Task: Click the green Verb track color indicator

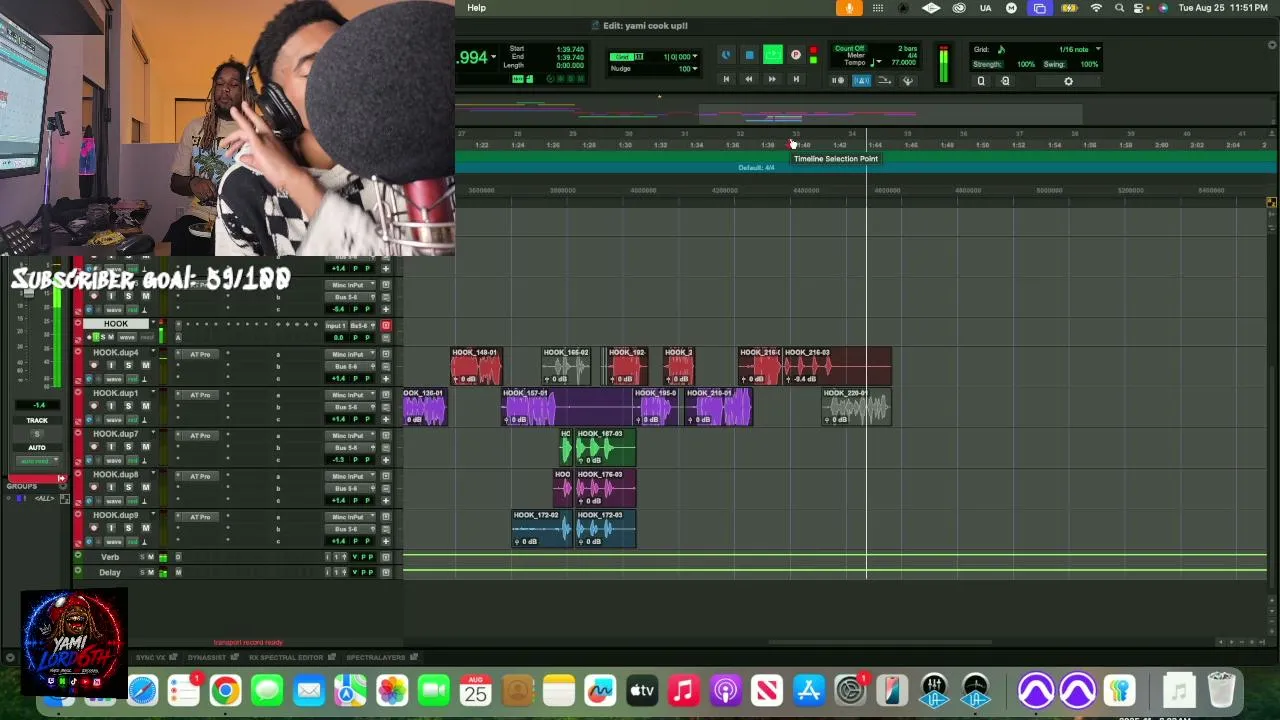Action: pos(78,557)
